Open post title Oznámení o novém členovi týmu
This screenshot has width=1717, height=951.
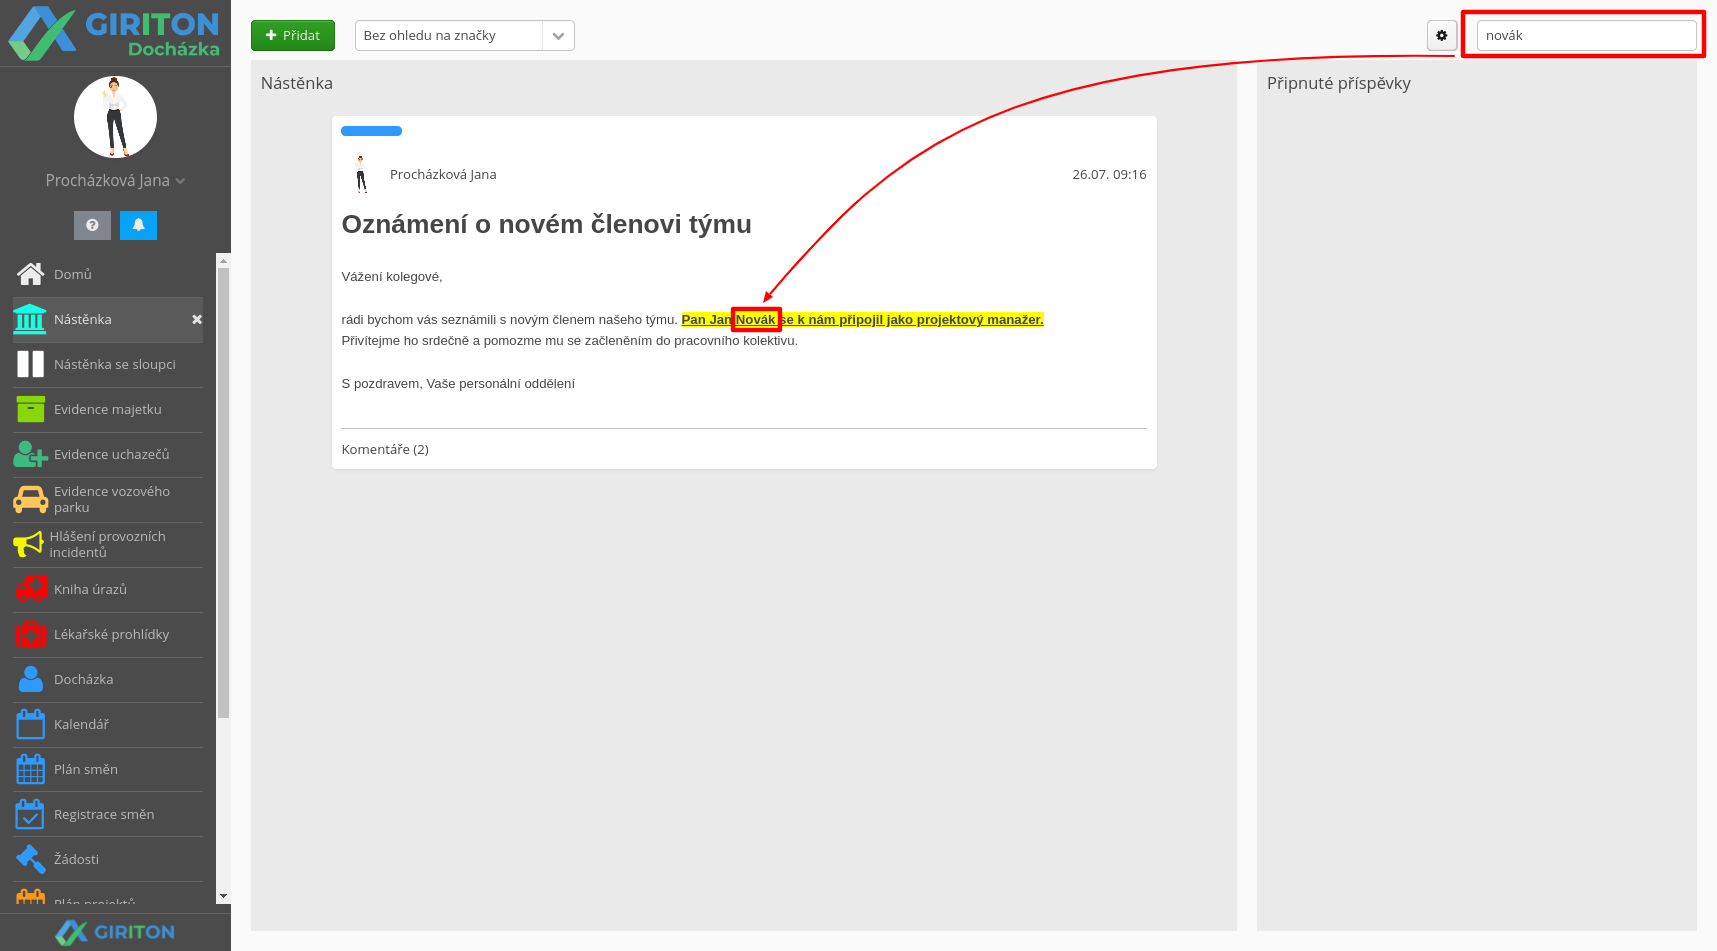pyautogui.click(x=546, y=224)
